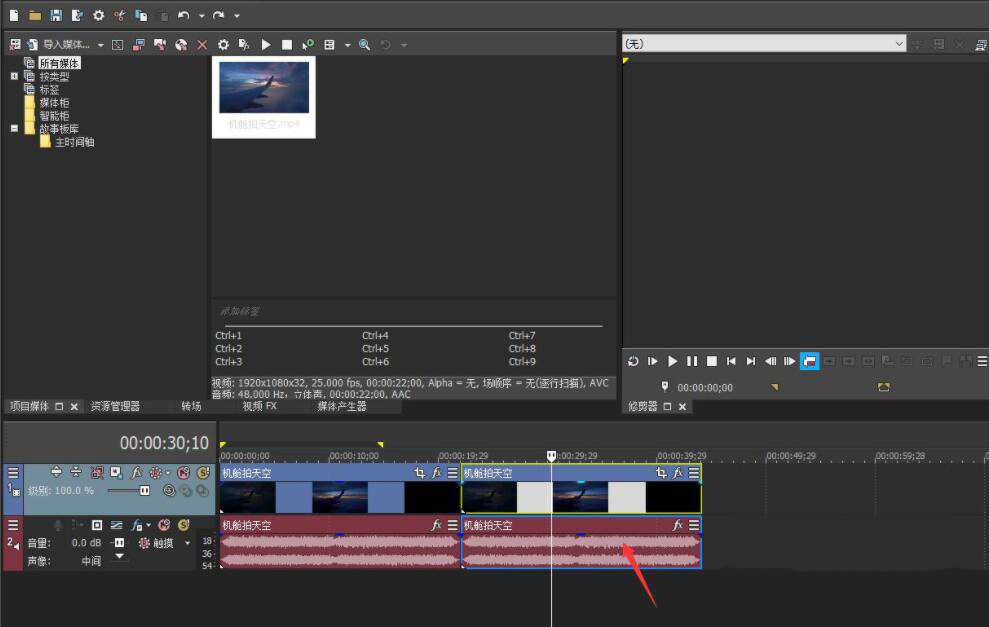Open event pan/crop on first video clip
Screen dimensions: 989x627
coord(421,473)
